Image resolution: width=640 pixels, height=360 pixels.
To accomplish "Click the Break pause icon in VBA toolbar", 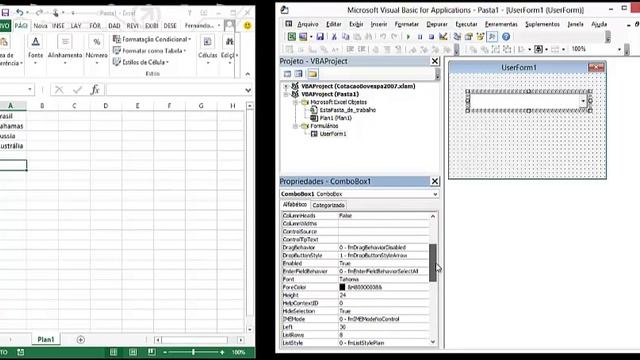I will (x=420, y=37).
